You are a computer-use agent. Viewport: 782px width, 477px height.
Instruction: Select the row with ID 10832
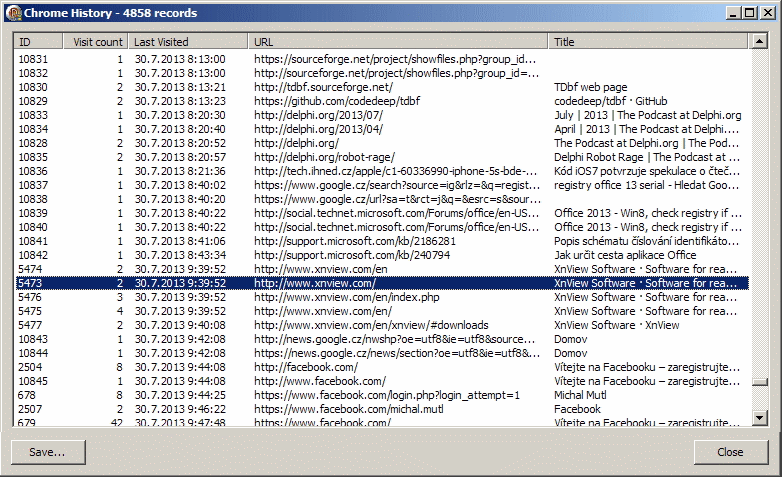[x=382, y=73]
